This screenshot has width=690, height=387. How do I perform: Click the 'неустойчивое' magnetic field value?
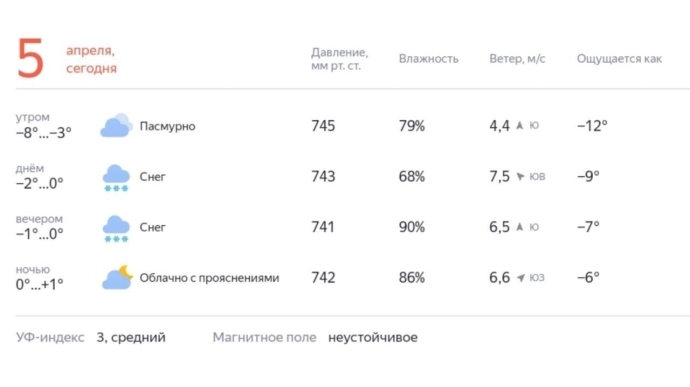(373, 338)
